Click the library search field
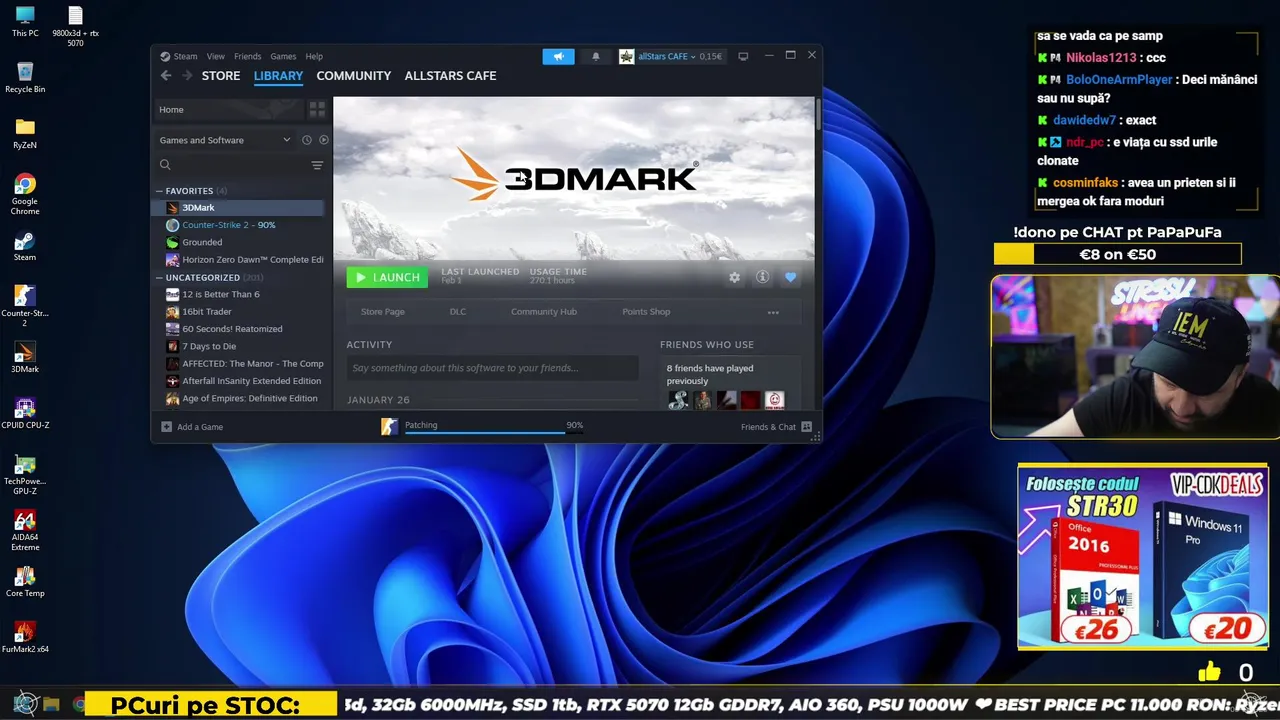 coord(230,165)
